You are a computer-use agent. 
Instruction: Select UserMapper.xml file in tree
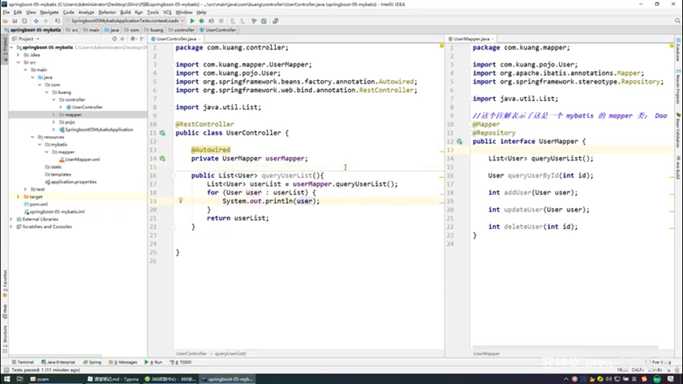coord(79,159)
